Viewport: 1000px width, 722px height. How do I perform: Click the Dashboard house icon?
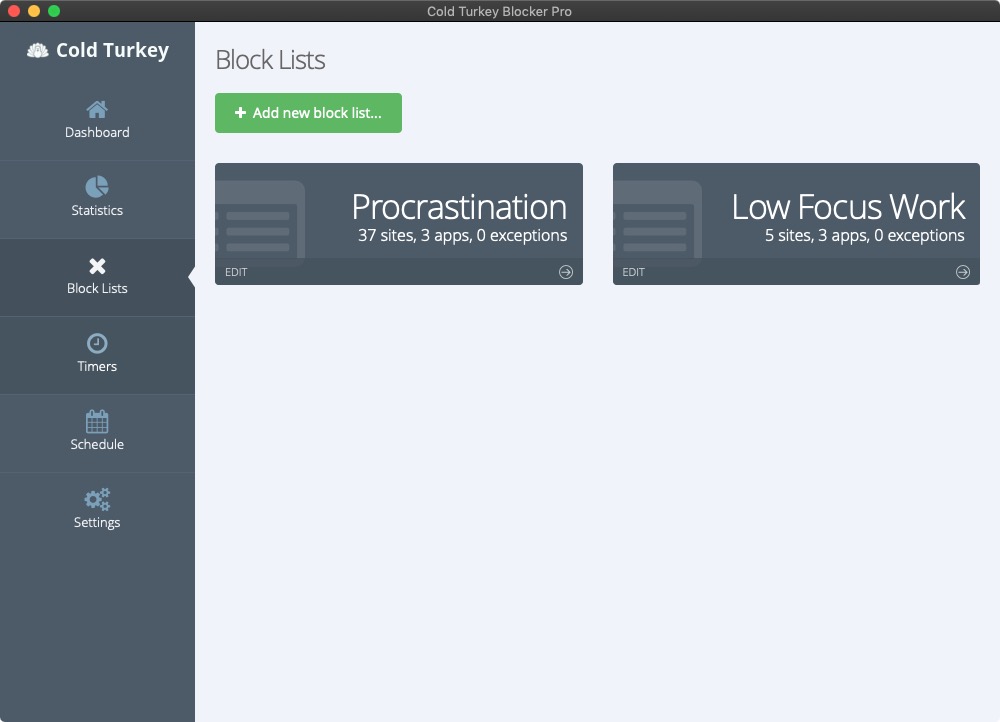(97, 110)
